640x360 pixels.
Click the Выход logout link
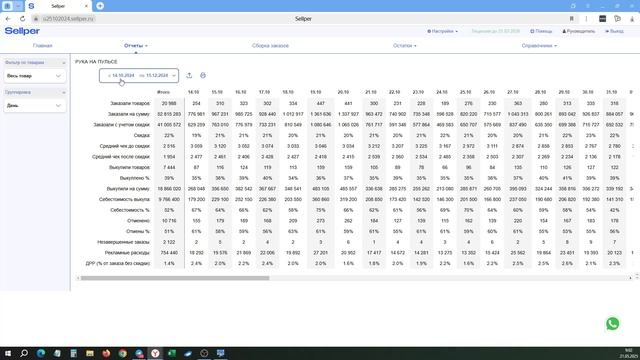pyautogui.click(x=614, y=31)
